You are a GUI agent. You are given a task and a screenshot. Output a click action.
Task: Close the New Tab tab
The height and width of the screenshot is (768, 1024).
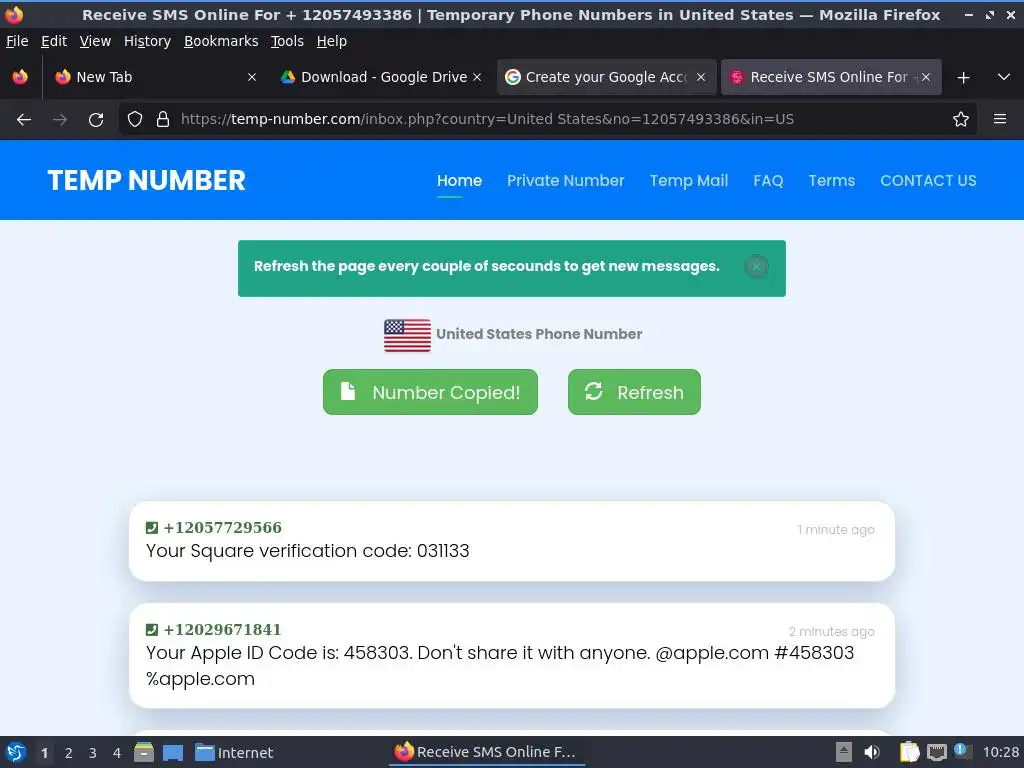click(x=252, y=77)
